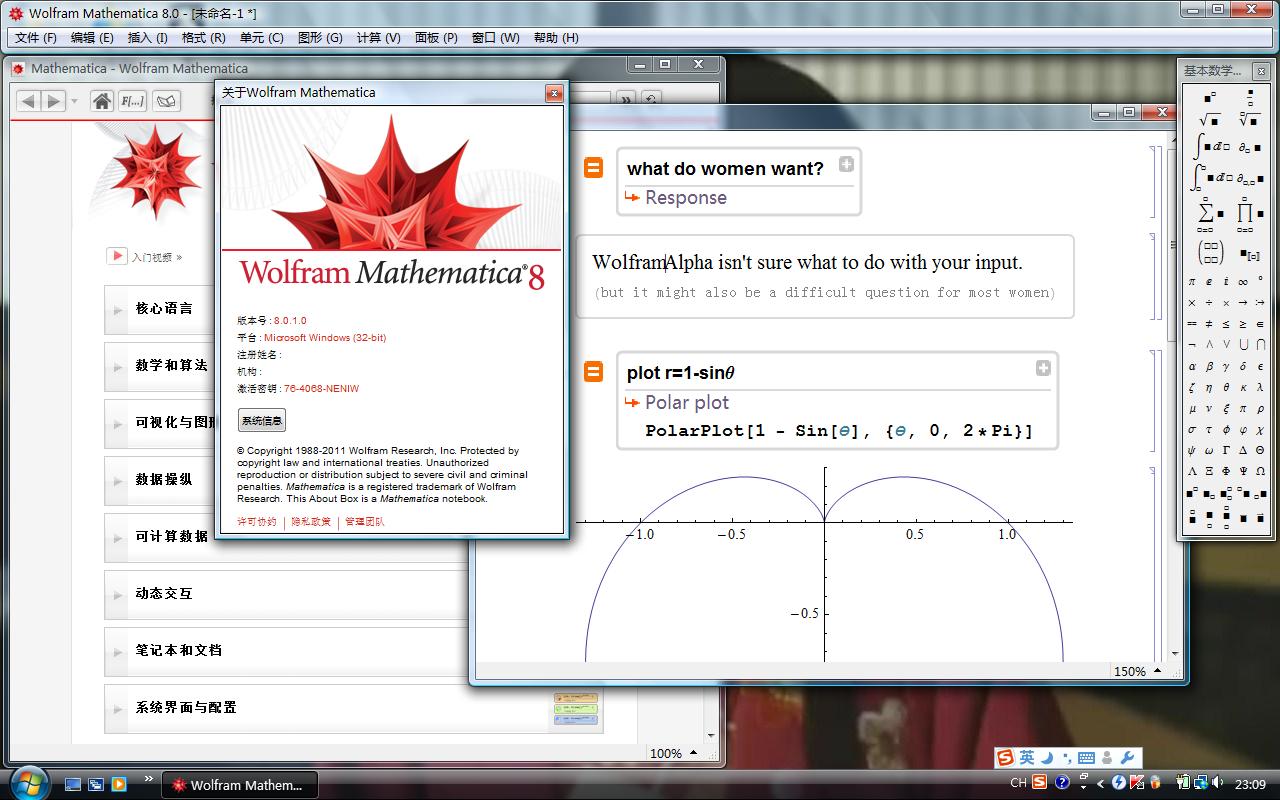Insert square root template from palette
The height and width of the screenshot is (800, 1280).
tap(1209, 121)
